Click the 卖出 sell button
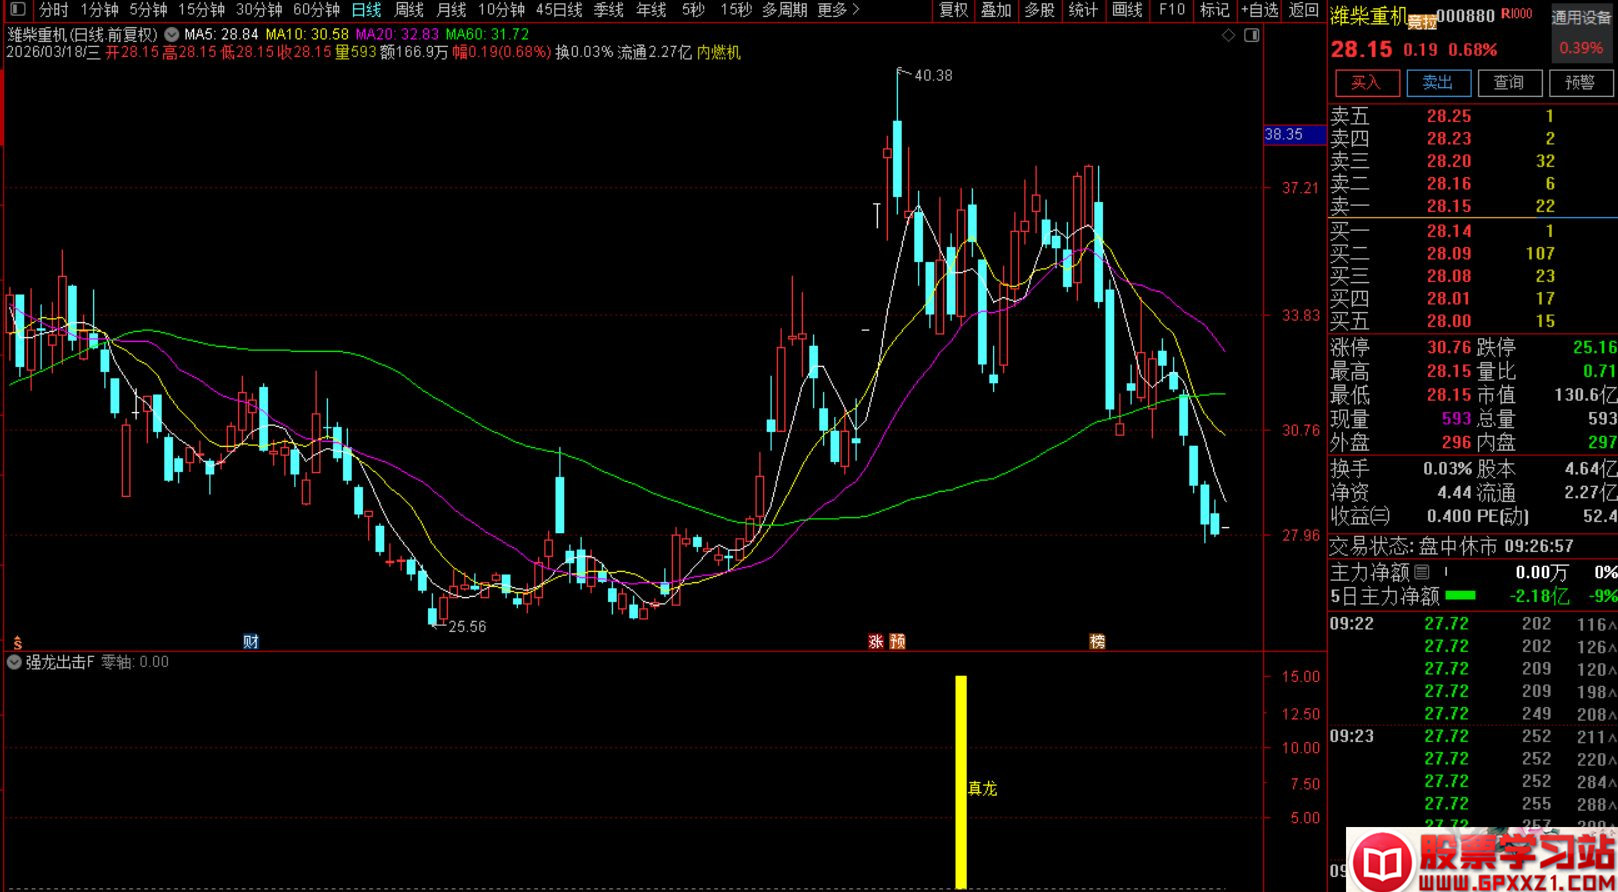1618x892 pixels. (1438, 83)
